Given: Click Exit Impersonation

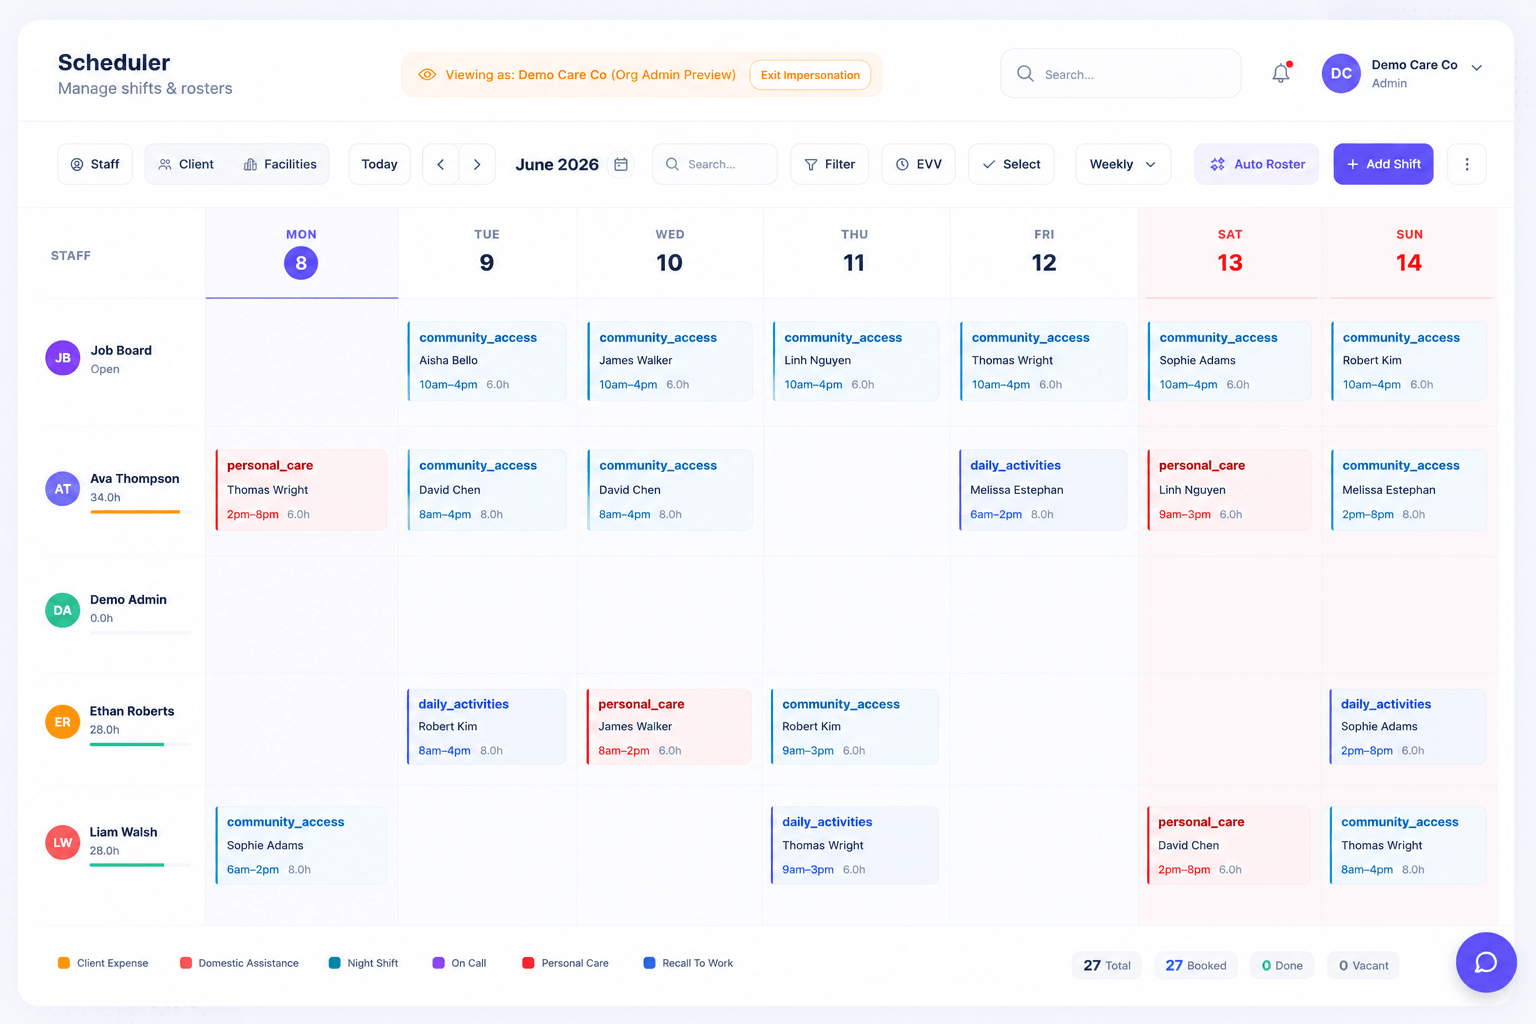Looking at the screenshot, I should pyautogui.click(x=810, y=75).
